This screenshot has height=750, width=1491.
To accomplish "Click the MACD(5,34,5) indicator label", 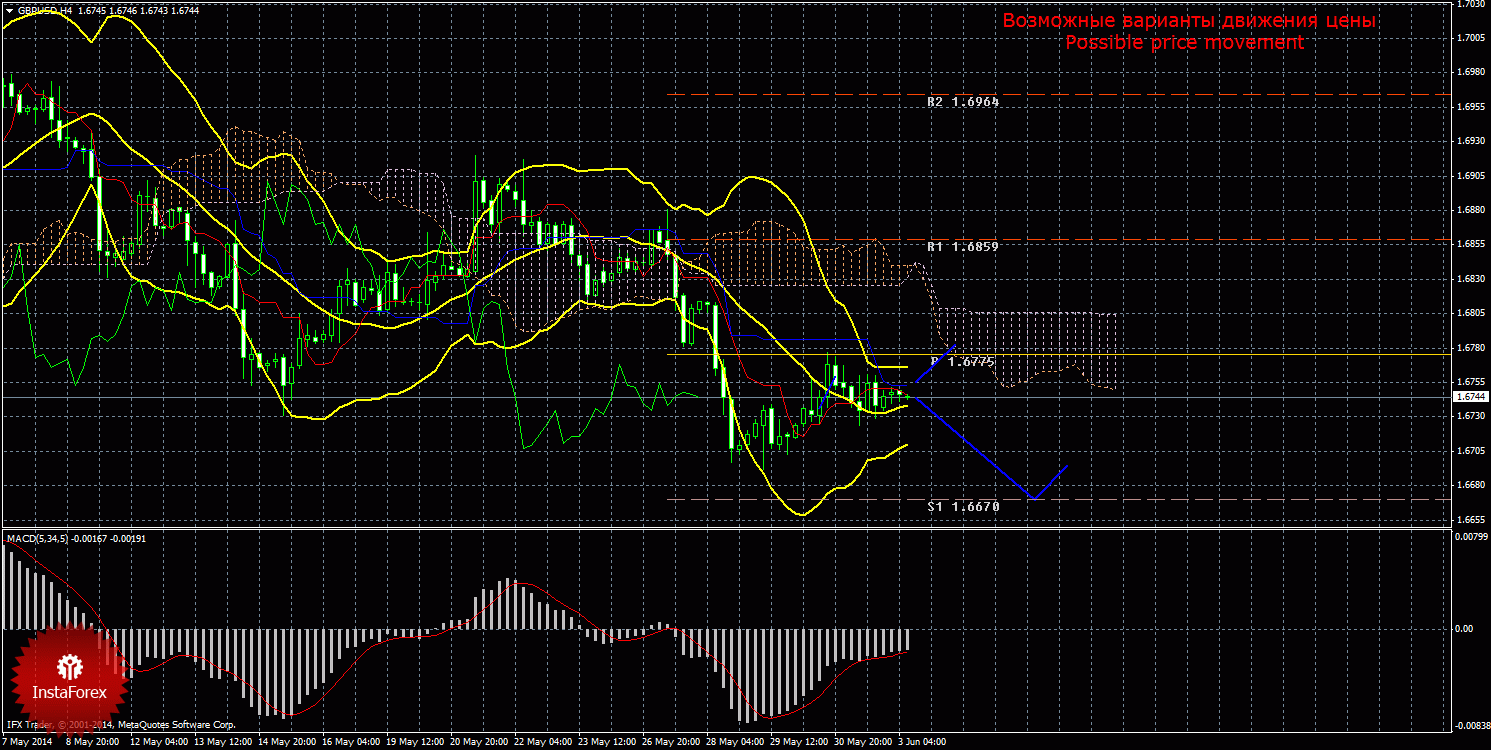I will 39,538.
